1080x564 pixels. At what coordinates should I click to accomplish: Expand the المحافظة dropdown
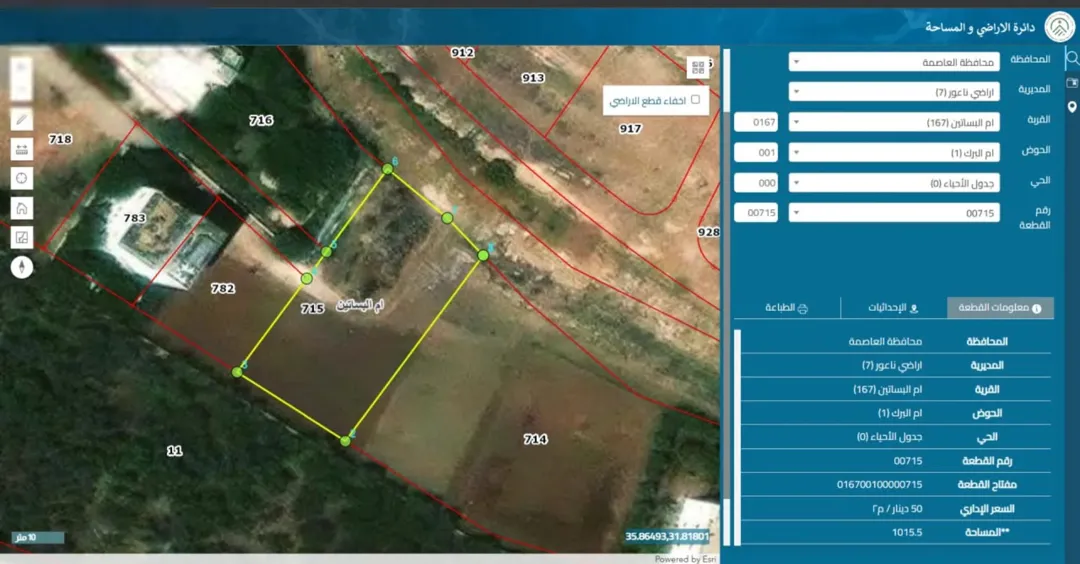(x=895, y=62)
